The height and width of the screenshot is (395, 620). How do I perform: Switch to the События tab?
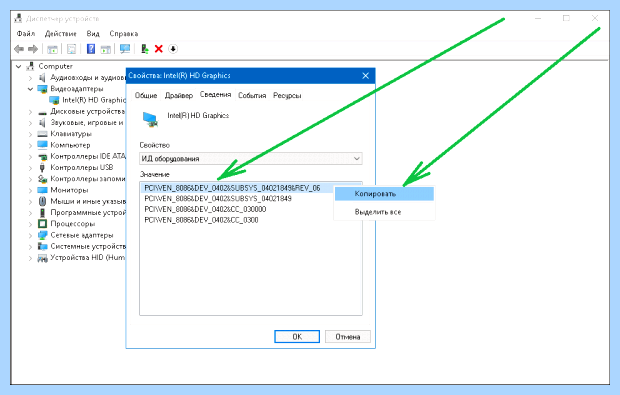pyautogui.click(x=252, y=96)
